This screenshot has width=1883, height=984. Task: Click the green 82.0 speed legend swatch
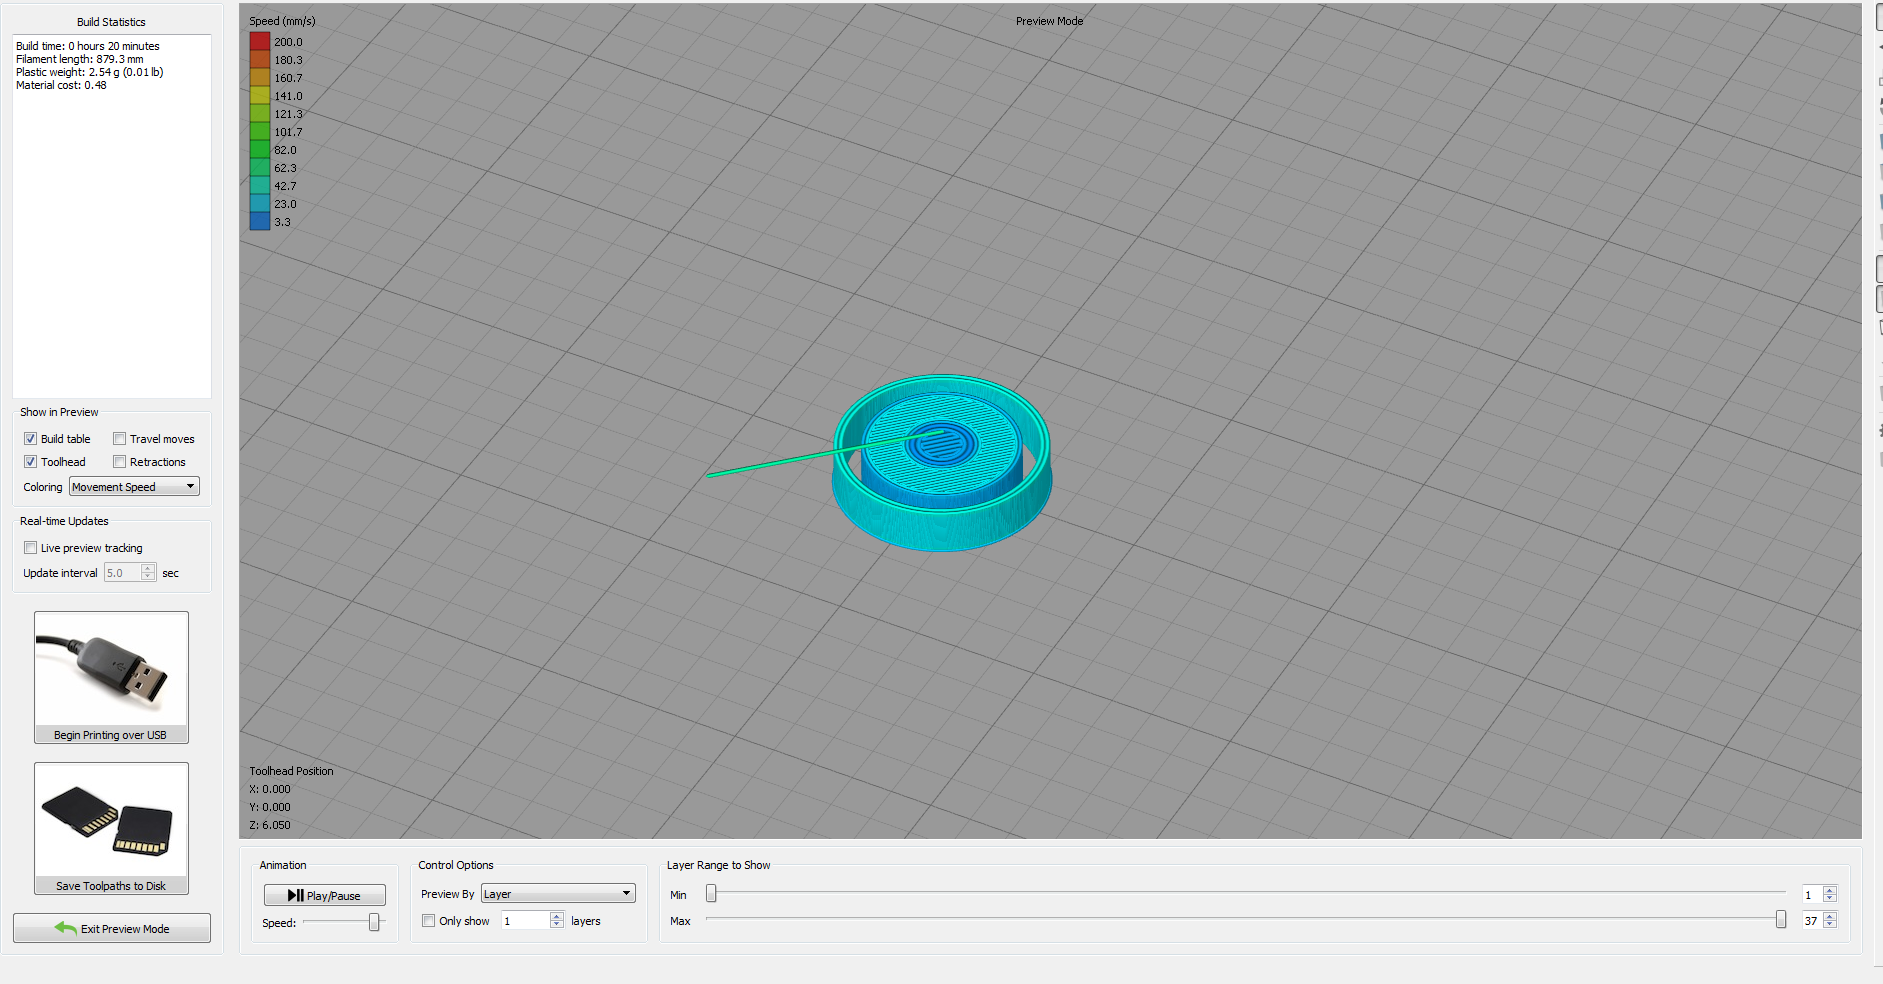260,150
